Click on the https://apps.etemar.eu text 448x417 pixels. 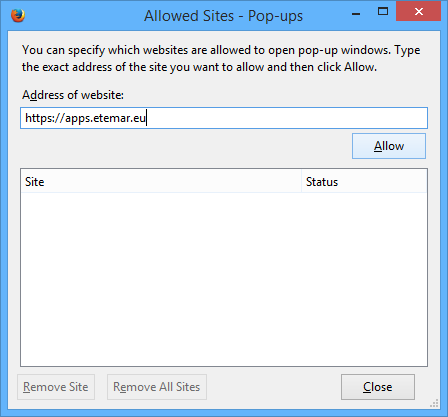coord(85,118)
